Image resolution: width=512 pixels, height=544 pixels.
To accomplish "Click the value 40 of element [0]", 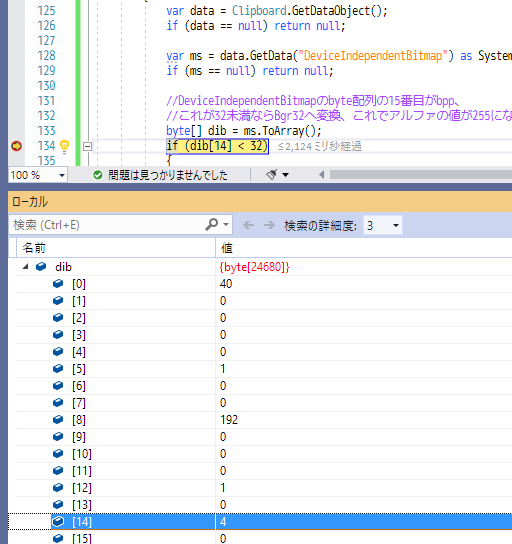I will [x=226, y=284].
